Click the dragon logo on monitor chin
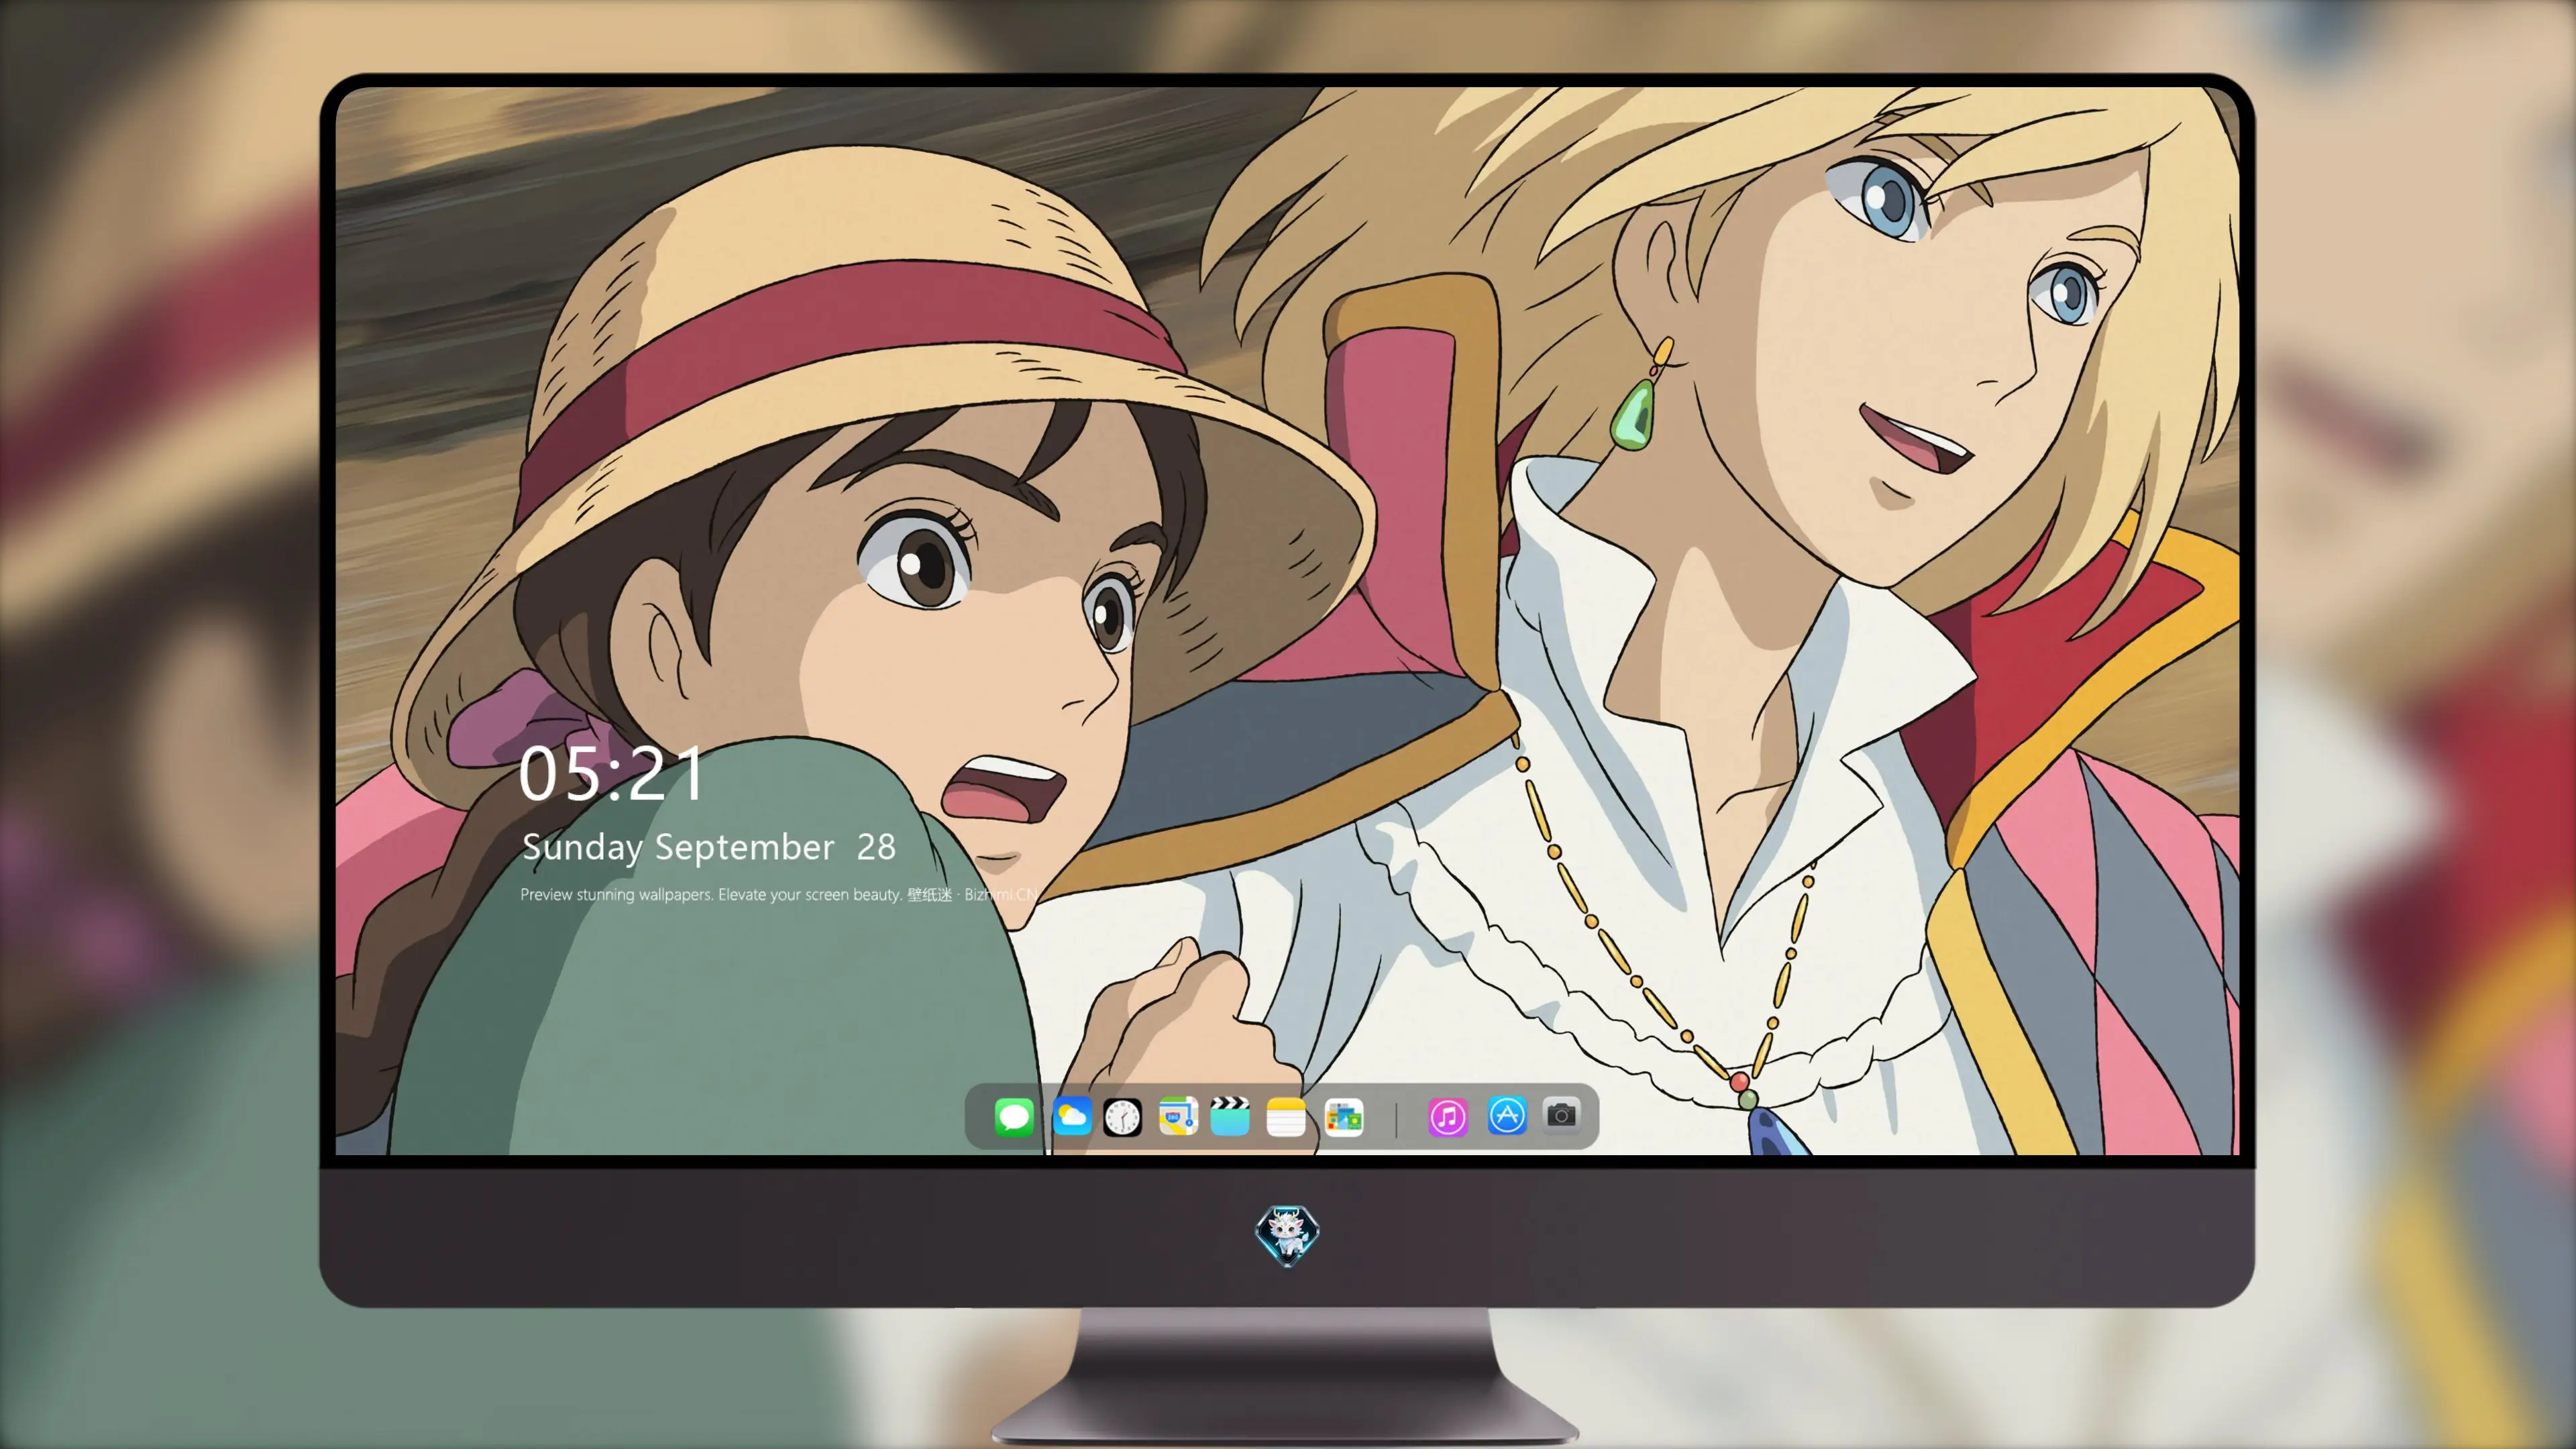 [1287, 1235]
